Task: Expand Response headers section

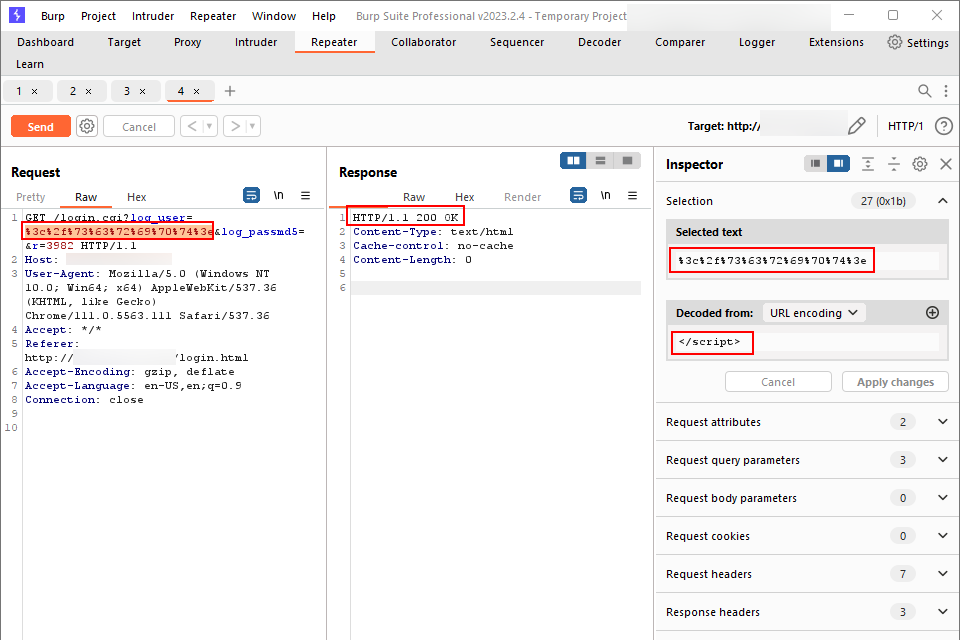Action: (943, 612)
